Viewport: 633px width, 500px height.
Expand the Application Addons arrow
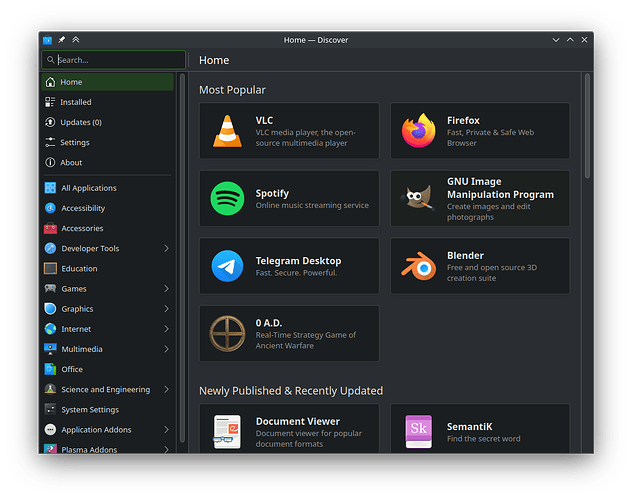166,430
